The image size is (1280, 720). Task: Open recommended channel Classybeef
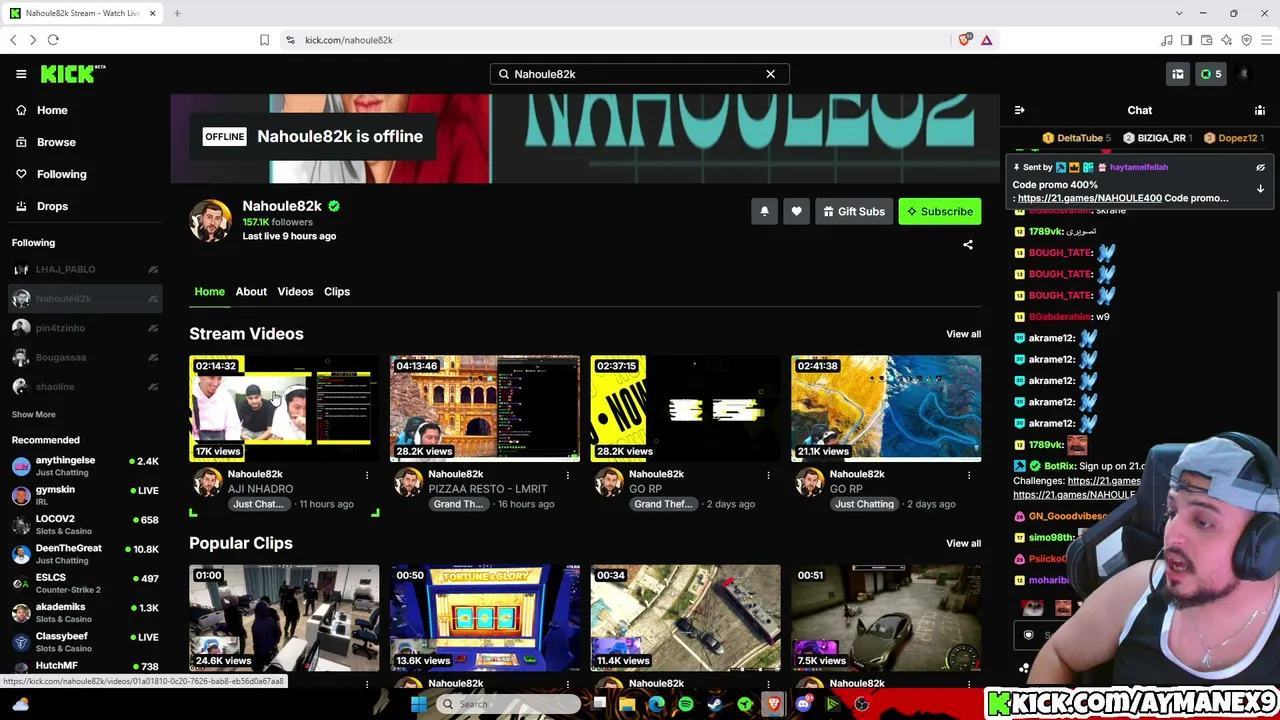(85, 642)
